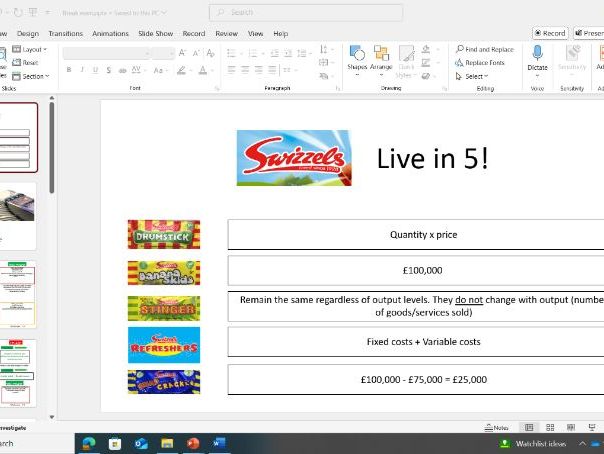Open Change Case Aa dropdown

(x=160, y=70)
